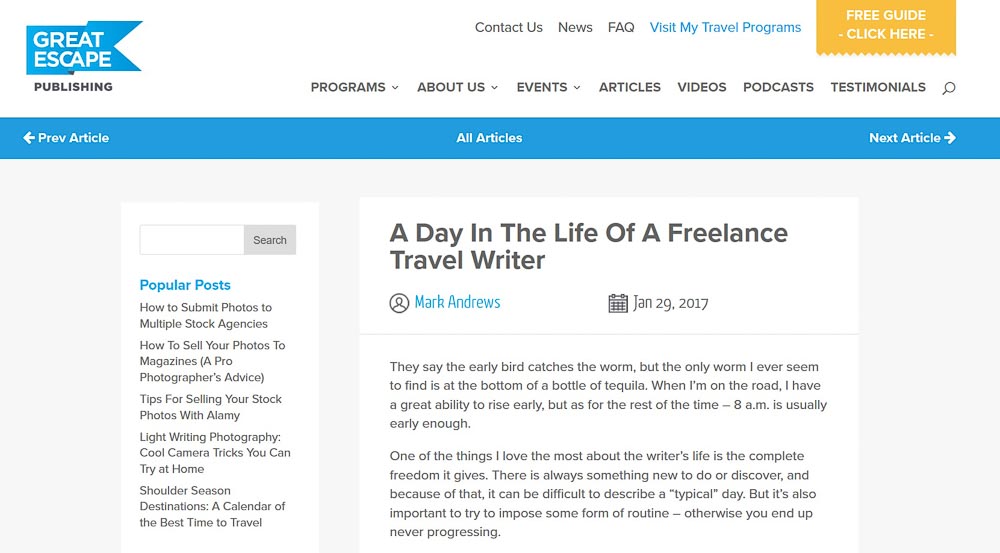Expand the Events dropdown menu
Screen dimensions: 1000x553
click(x=548, y=87)
